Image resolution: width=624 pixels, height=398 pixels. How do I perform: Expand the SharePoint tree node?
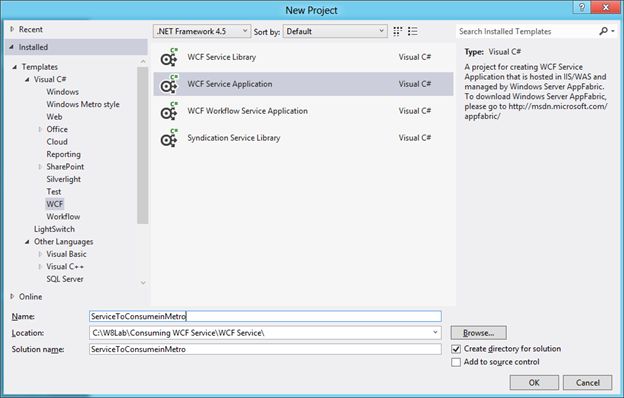[x=40, y=166]
